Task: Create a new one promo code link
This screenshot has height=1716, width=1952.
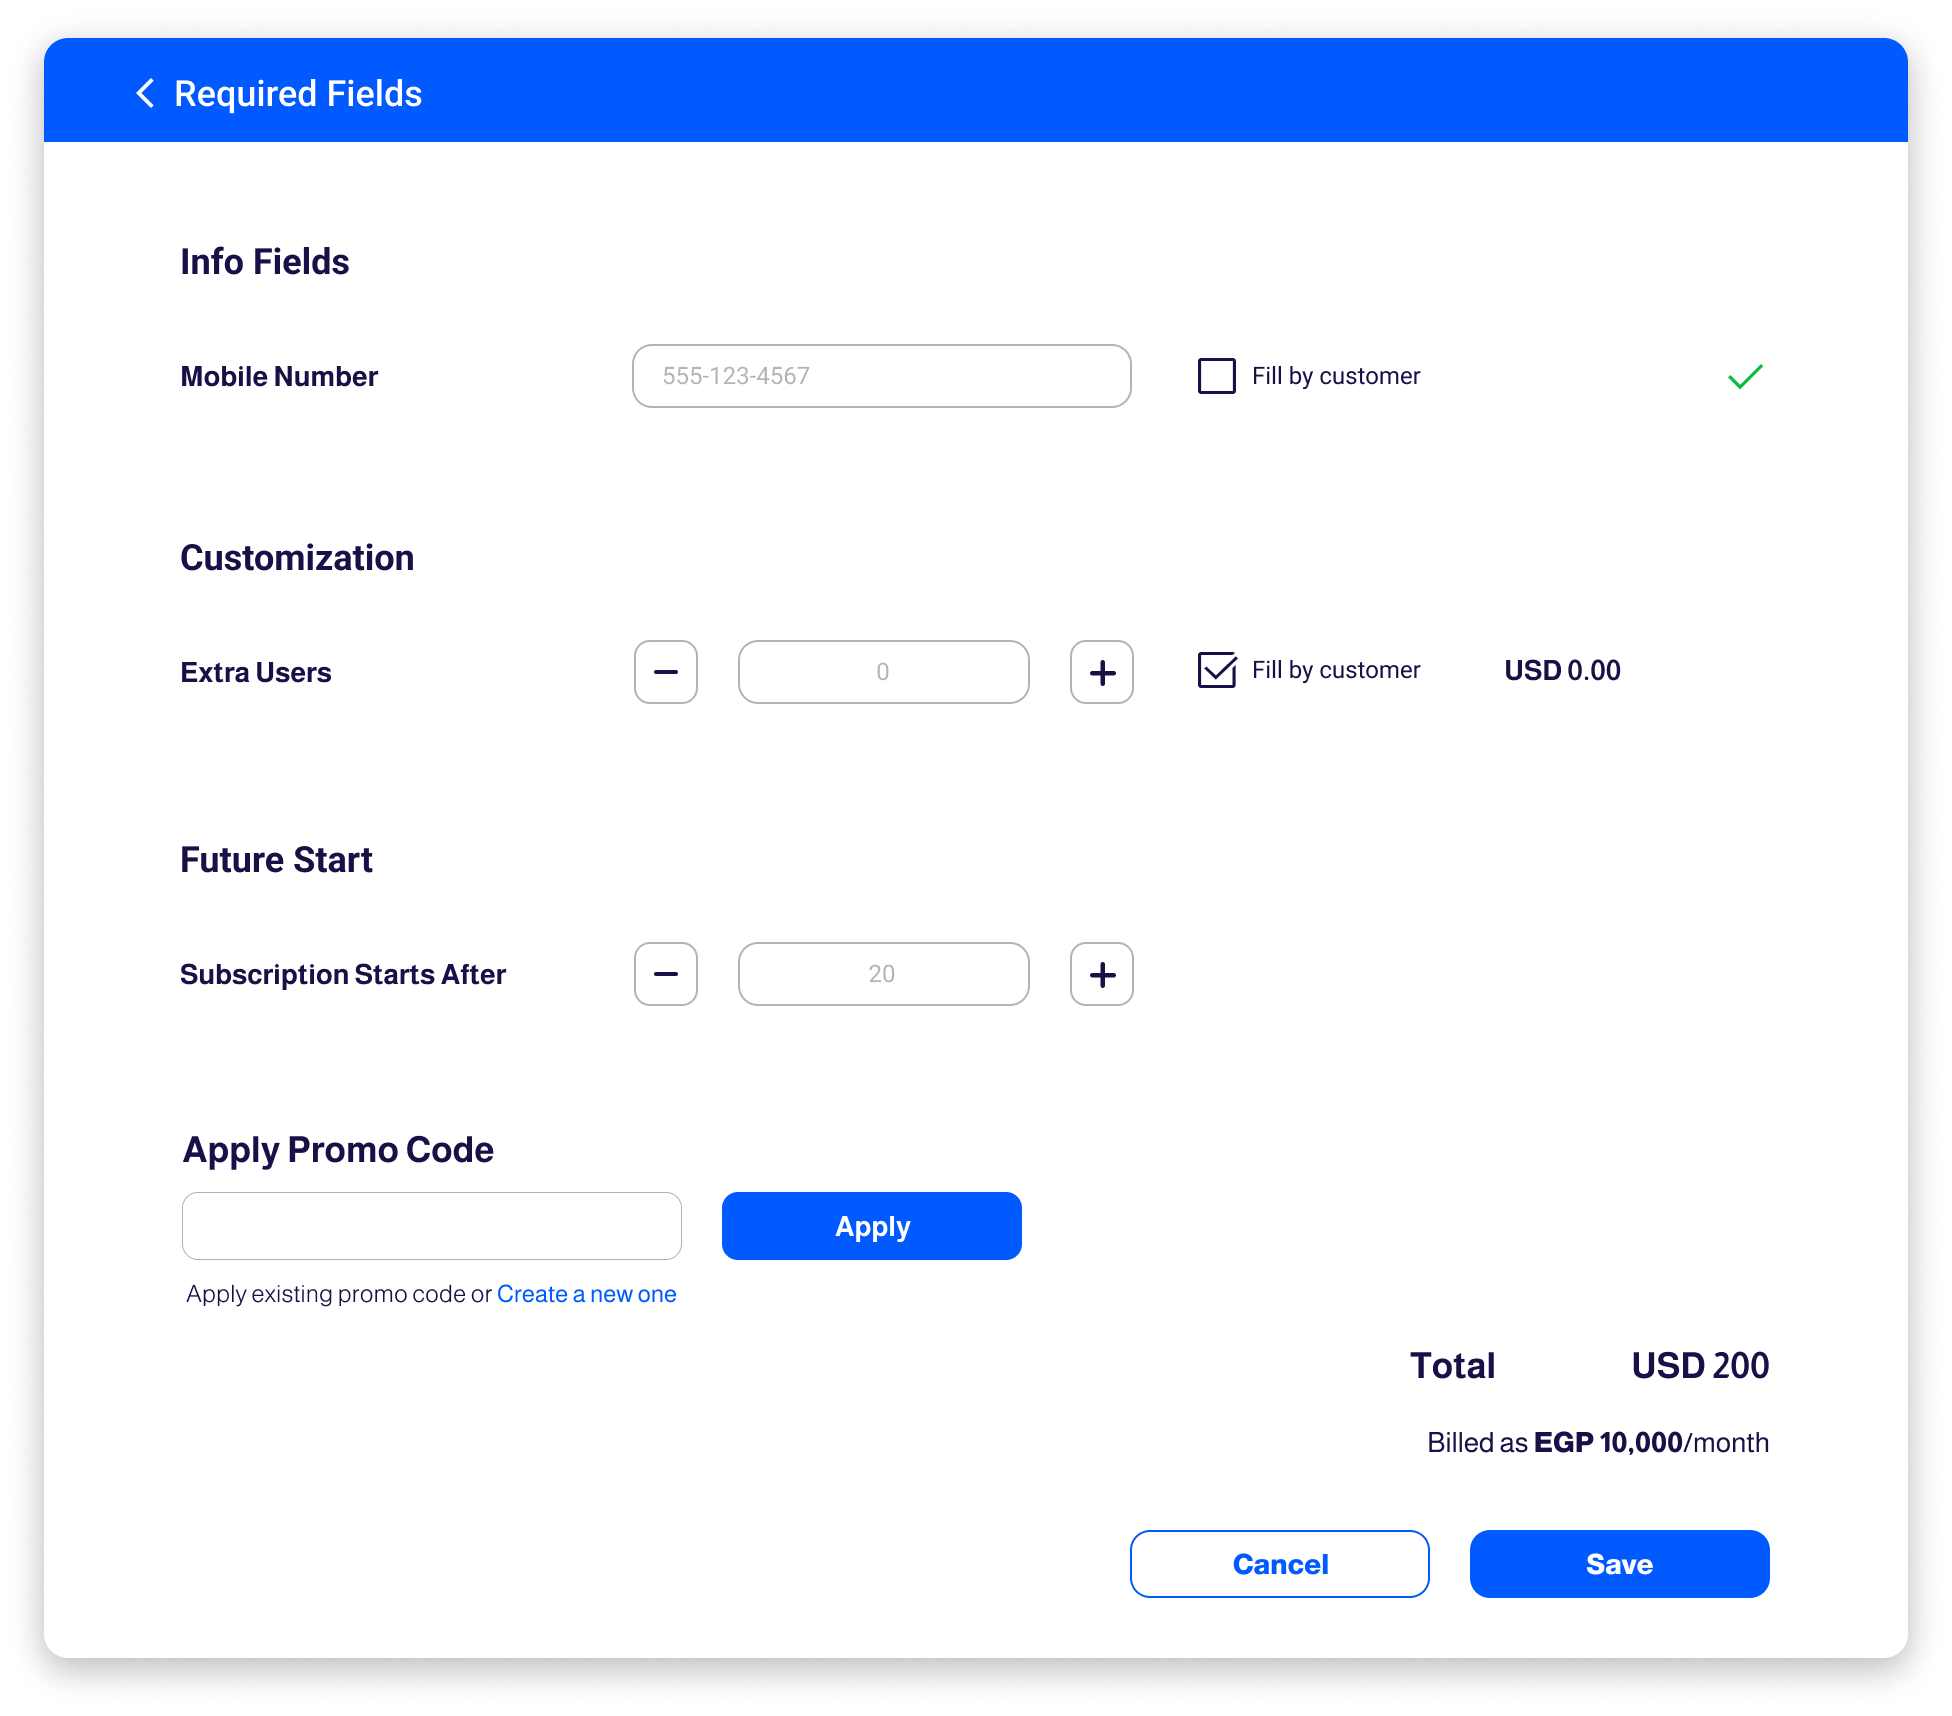Action: pyautogui.click(x=586, y=1294)
